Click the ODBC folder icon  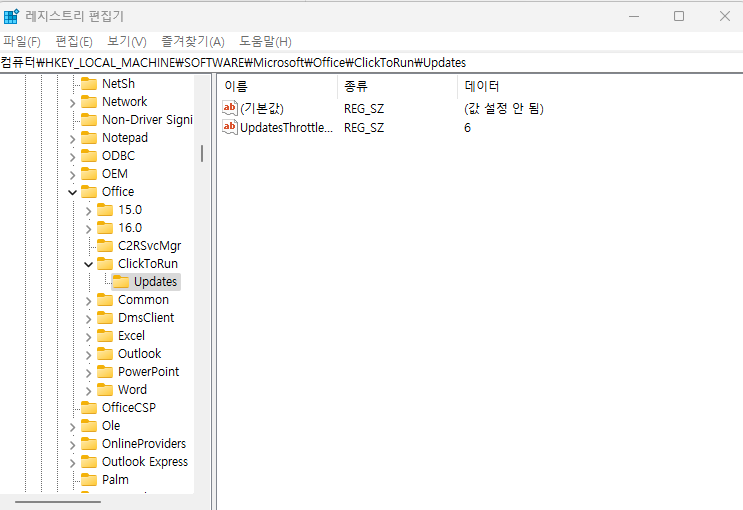89,156
